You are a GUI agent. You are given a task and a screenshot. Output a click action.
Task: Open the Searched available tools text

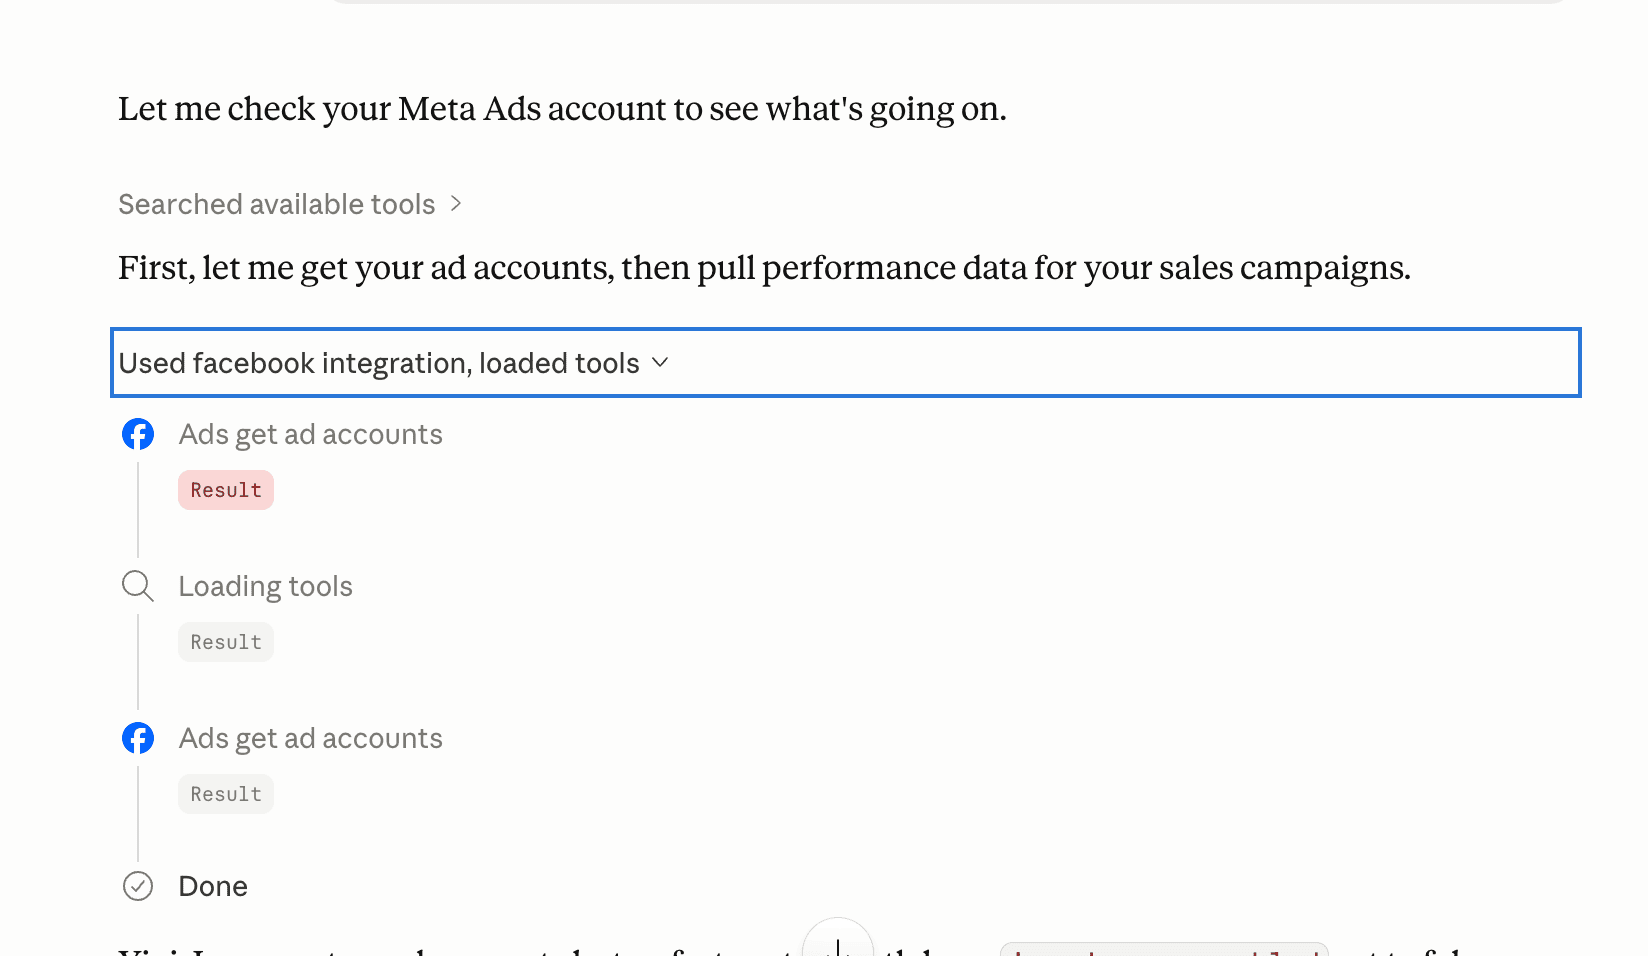click(277, 204)
